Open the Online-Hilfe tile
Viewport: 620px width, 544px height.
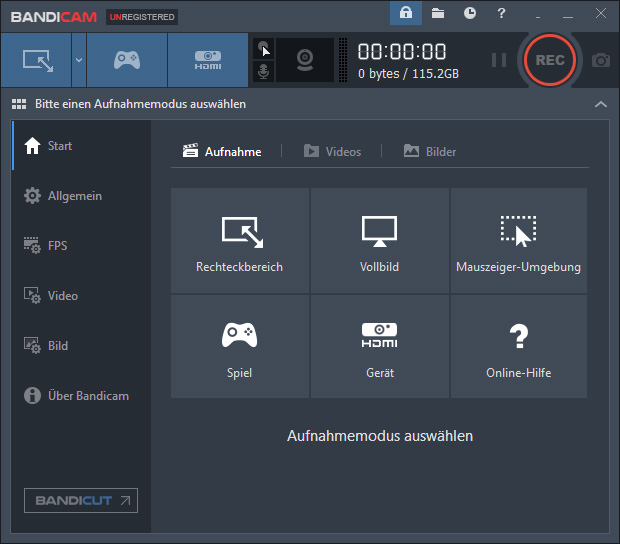coord(518,346)
